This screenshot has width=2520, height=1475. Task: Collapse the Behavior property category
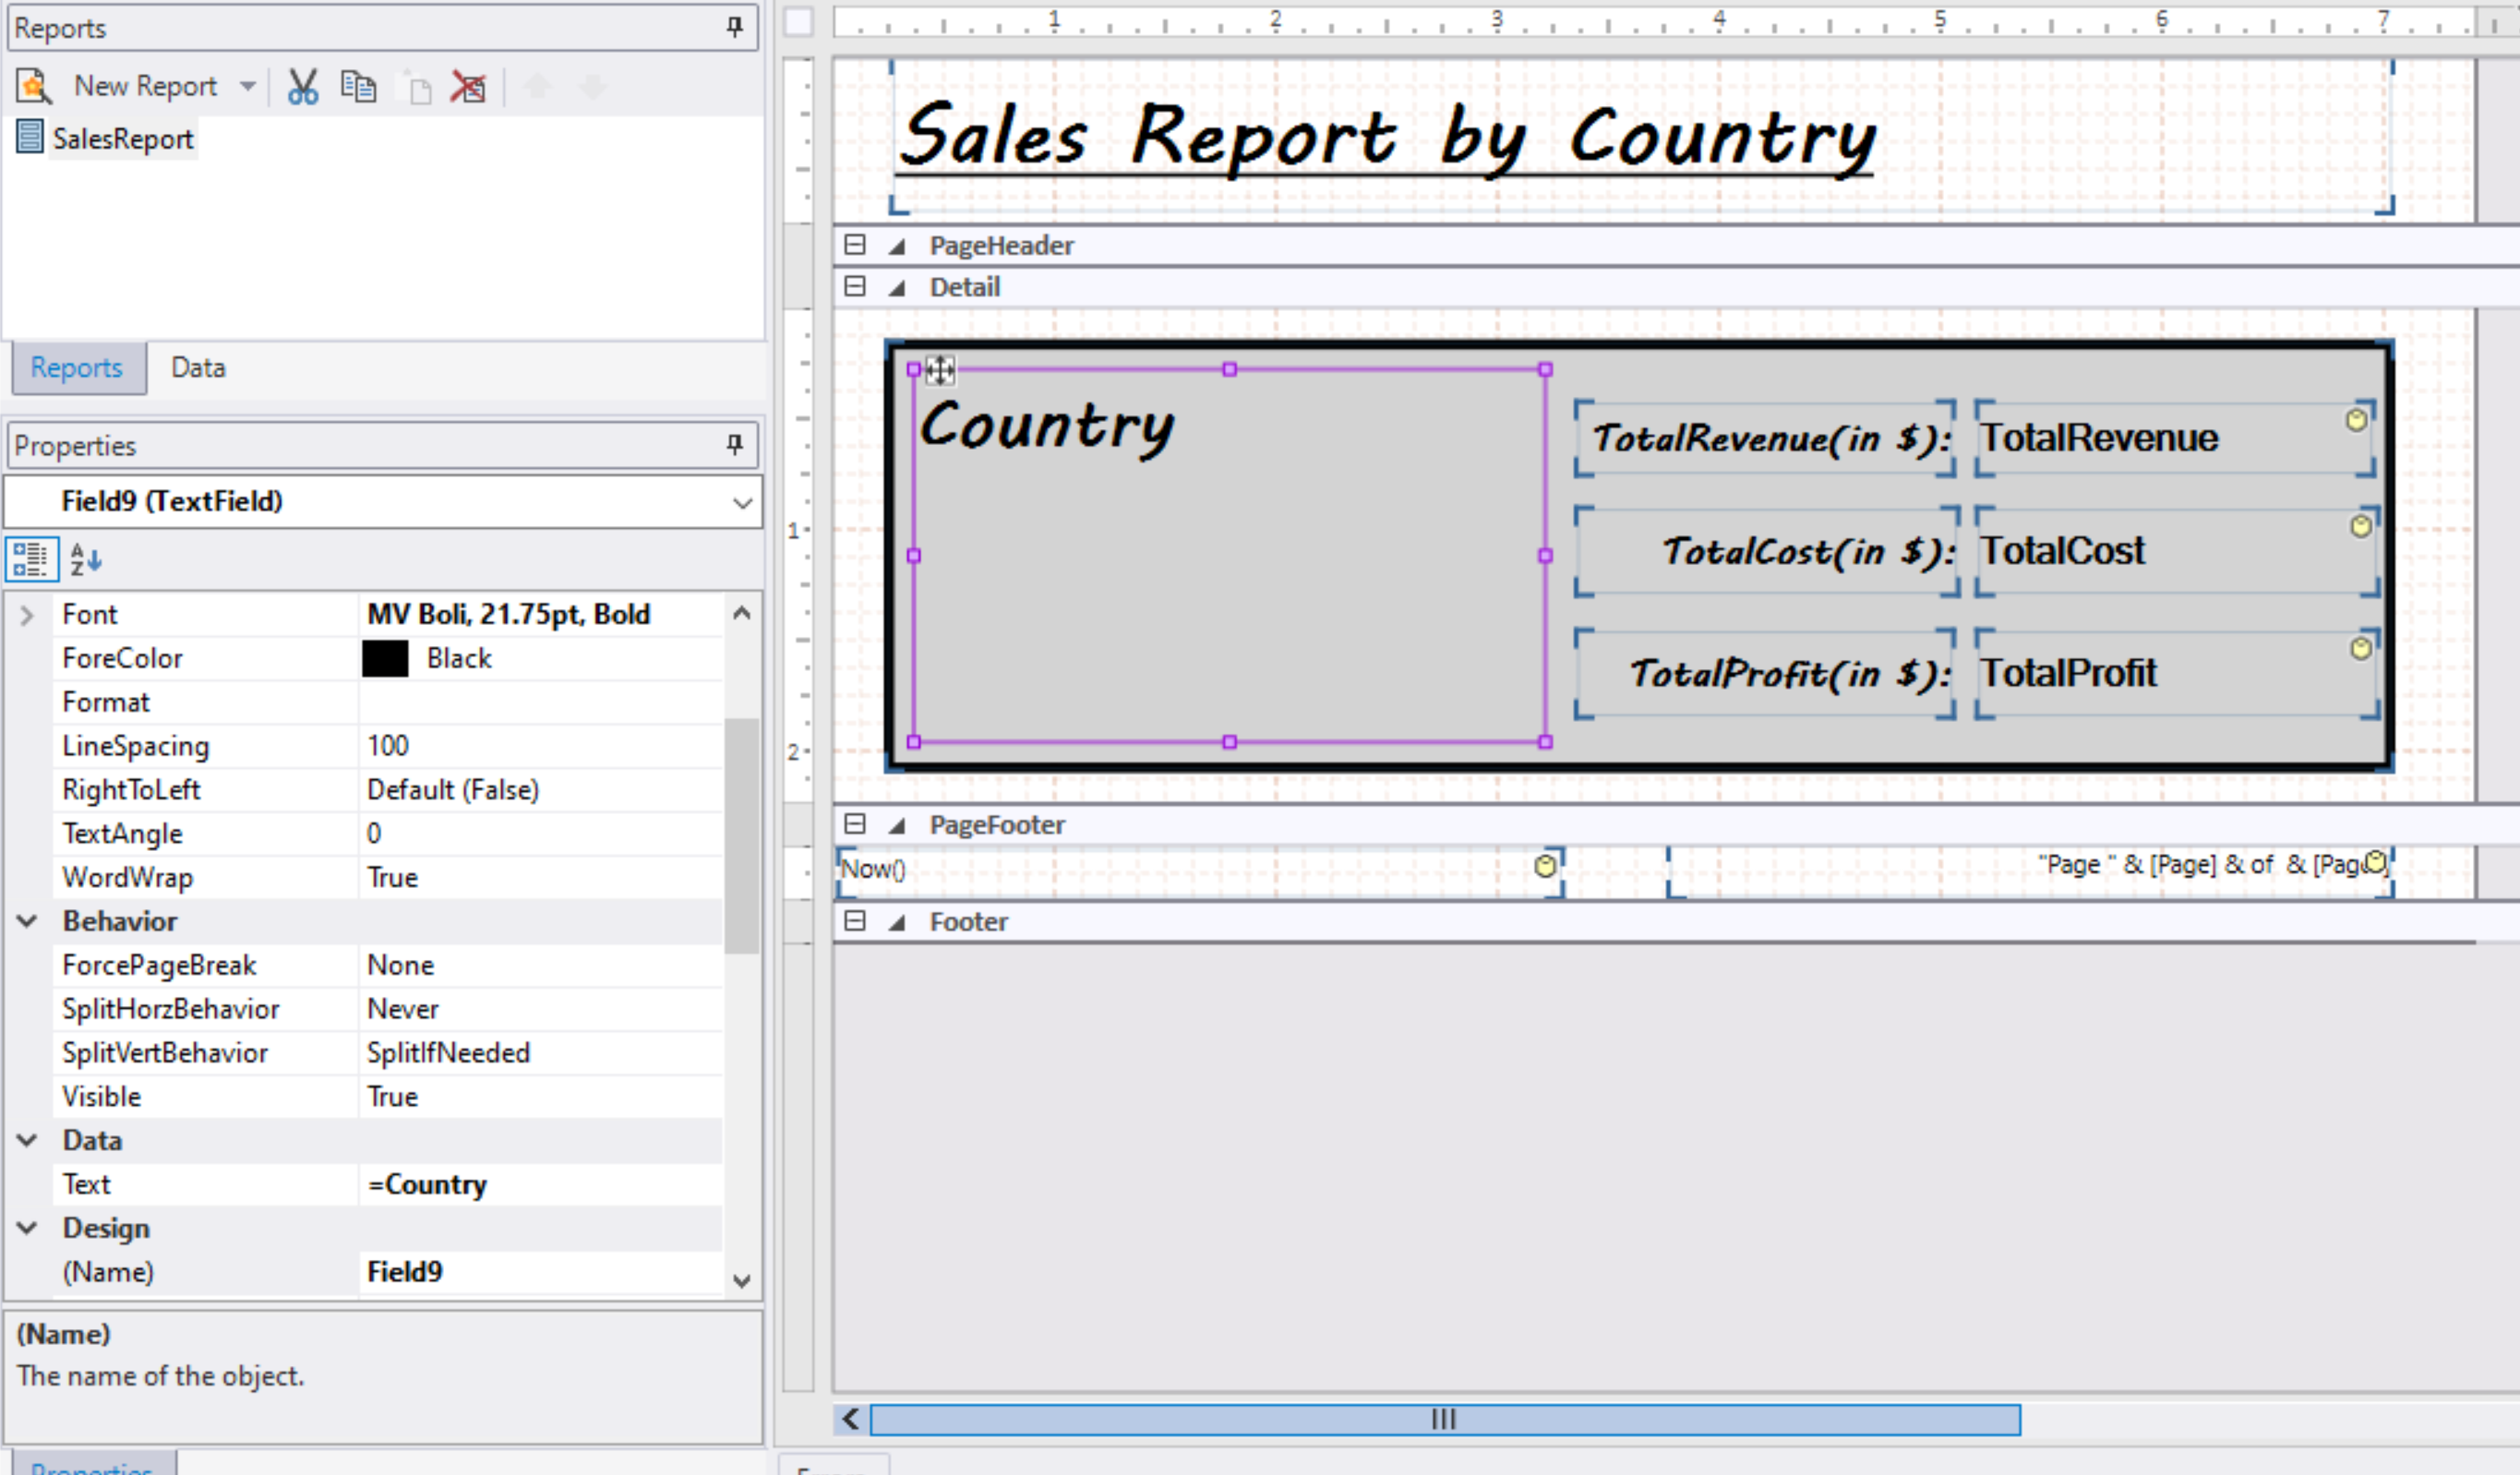tap(27, 921)
